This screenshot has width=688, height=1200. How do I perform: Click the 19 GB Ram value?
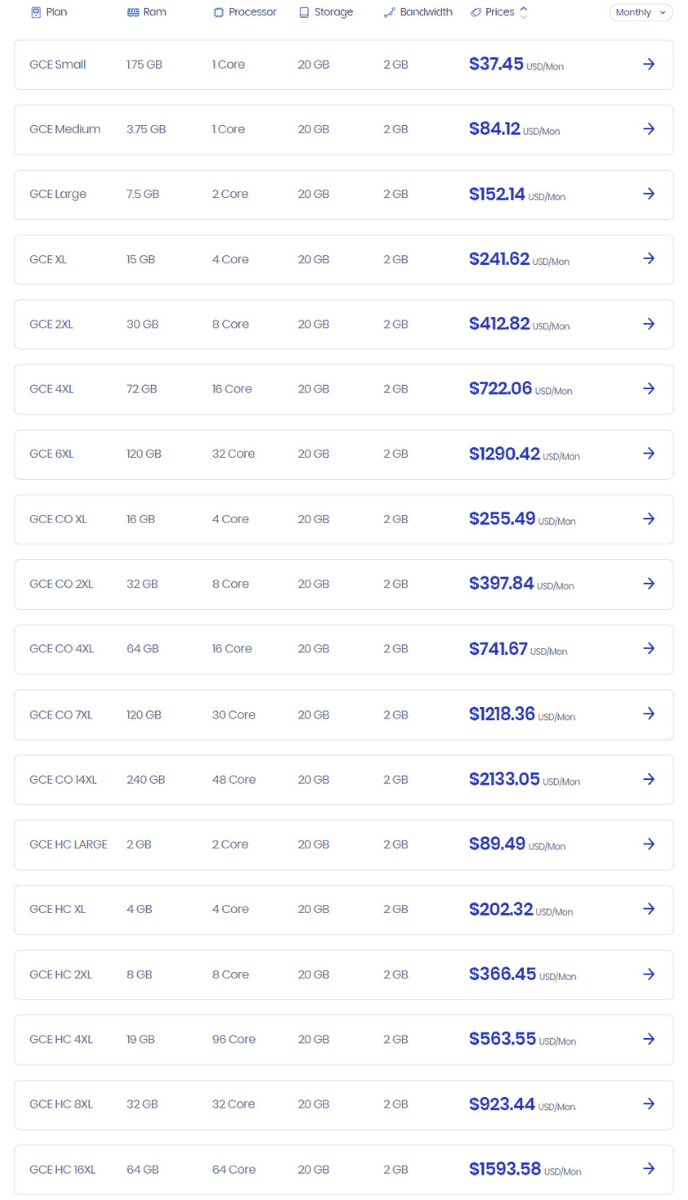pyautogui.click(x=141, y=1039)
